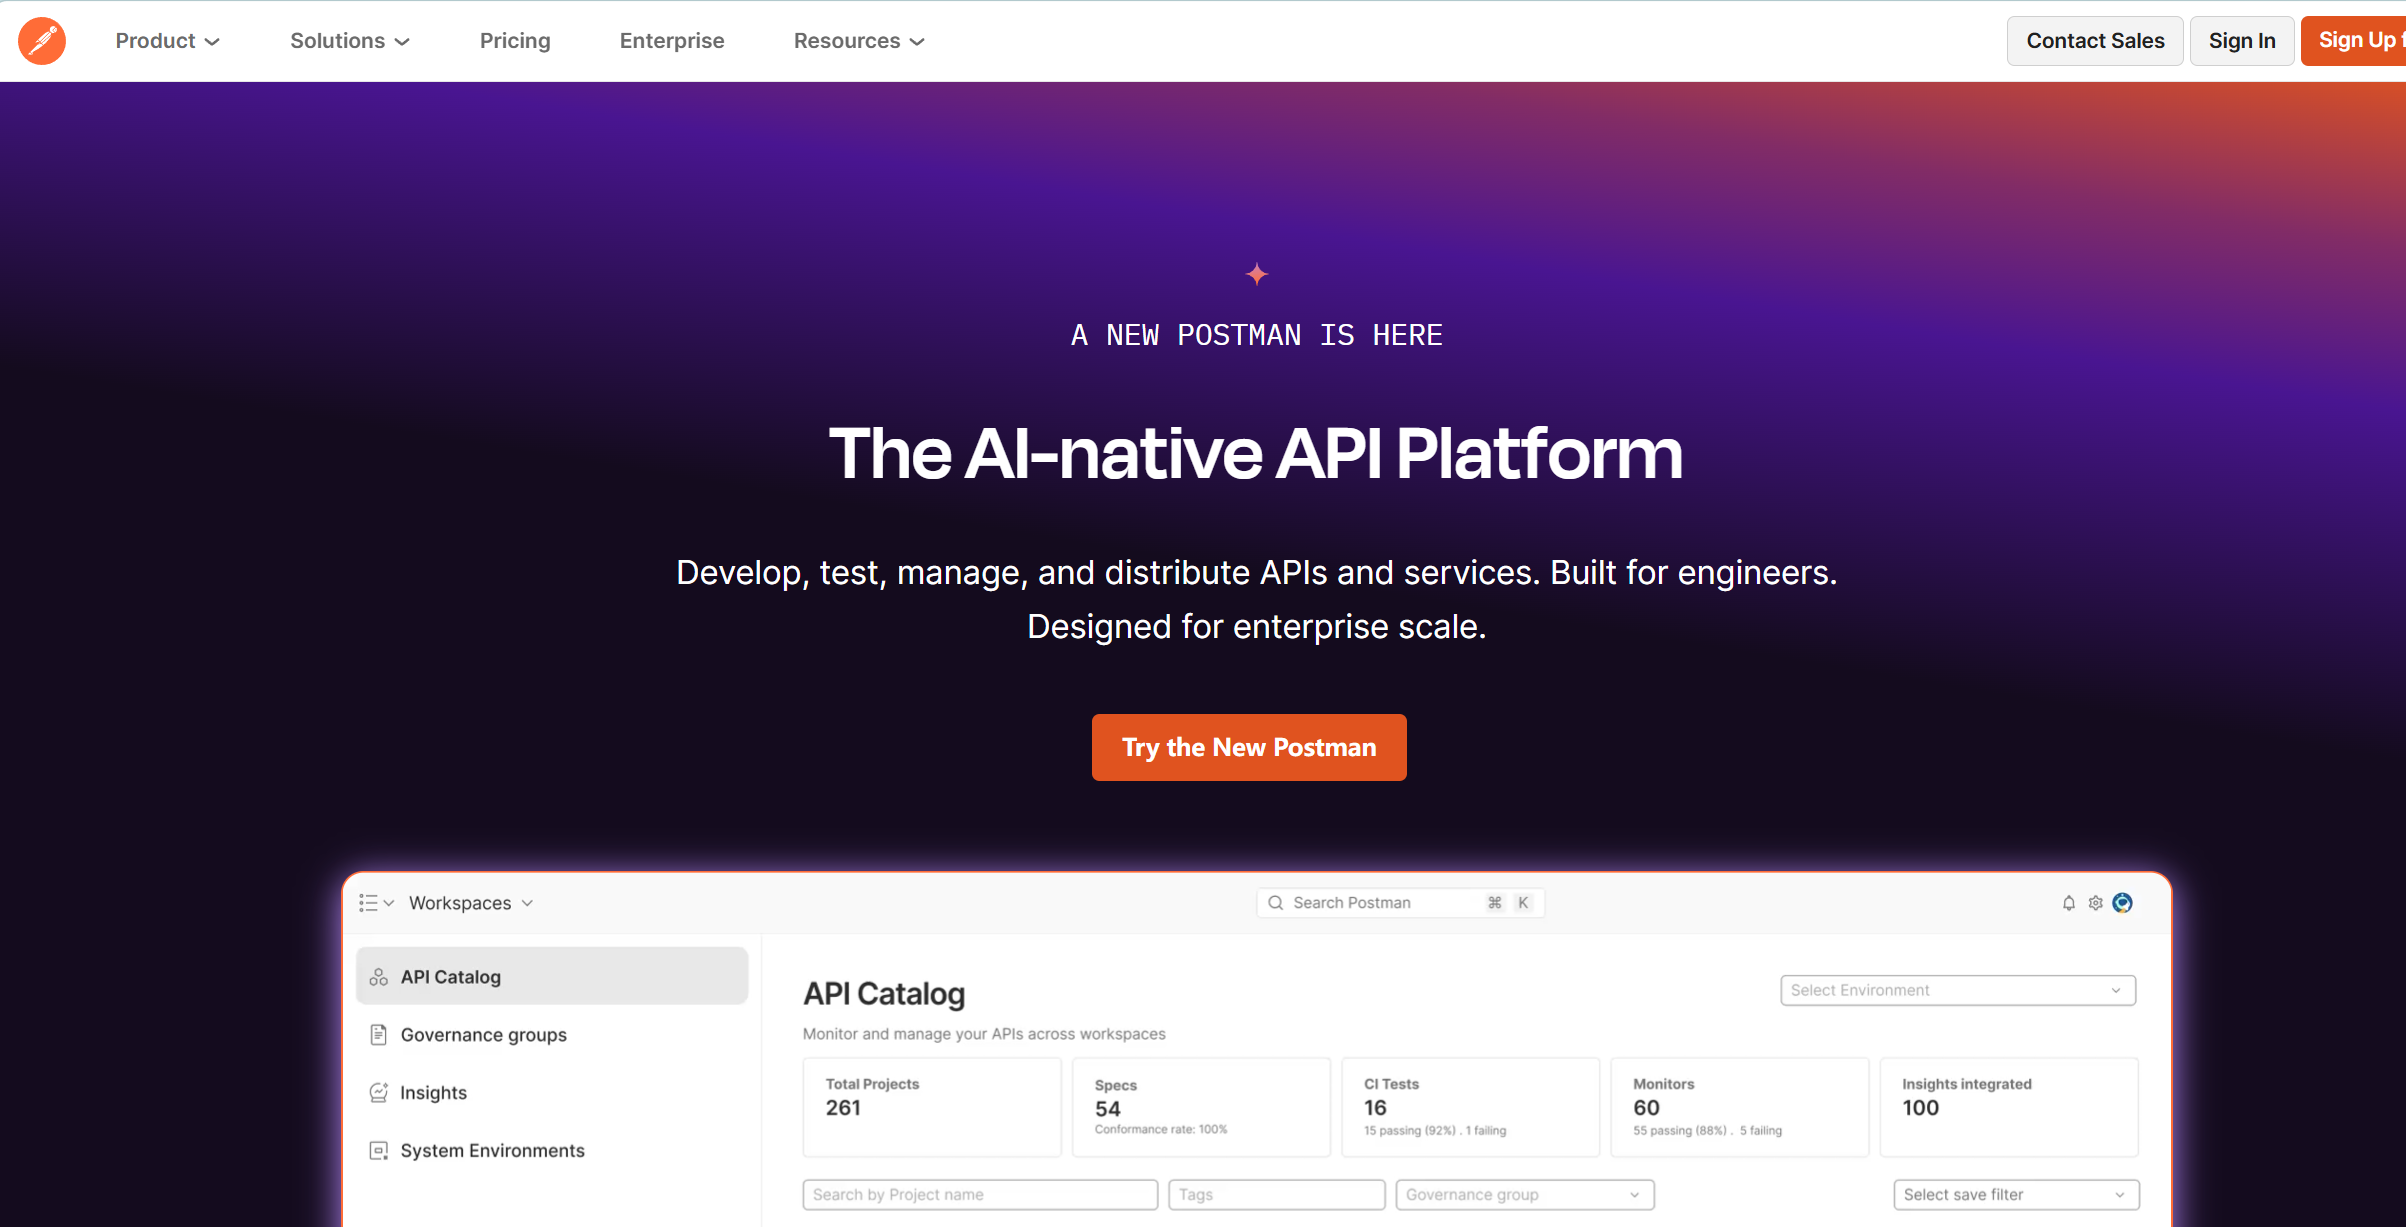Open the Select Environment dropdown

point(1958,990)
